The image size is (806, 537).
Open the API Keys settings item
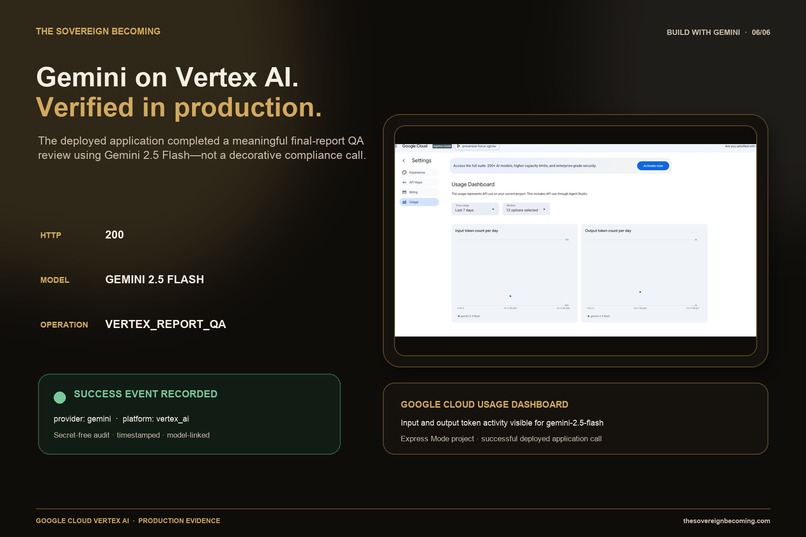[419, 182]
